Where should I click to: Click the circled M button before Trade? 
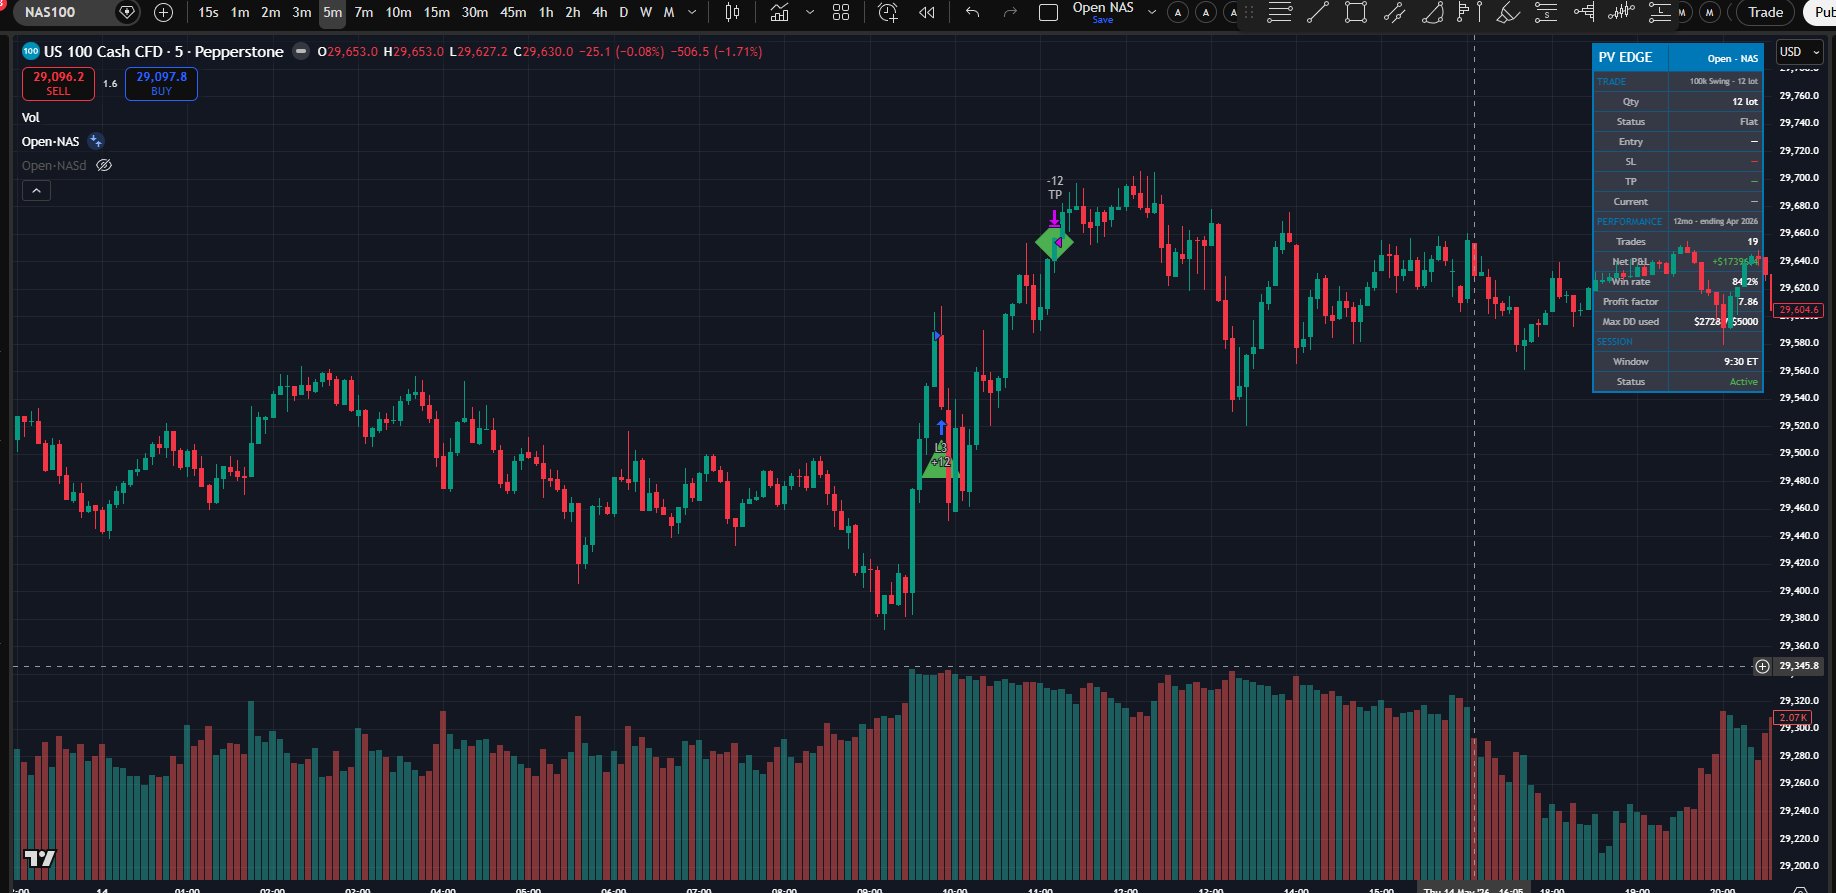1710,12
